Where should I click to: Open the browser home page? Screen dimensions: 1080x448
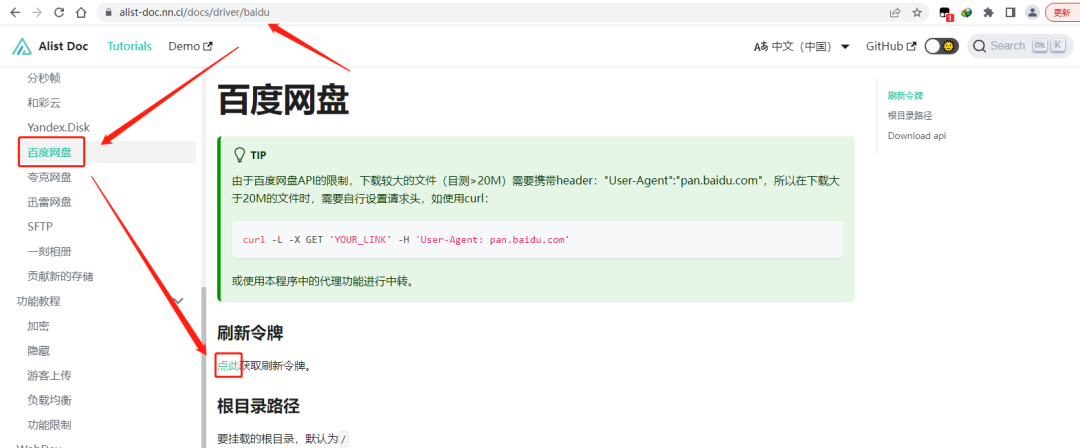click(x=81, y=12)
